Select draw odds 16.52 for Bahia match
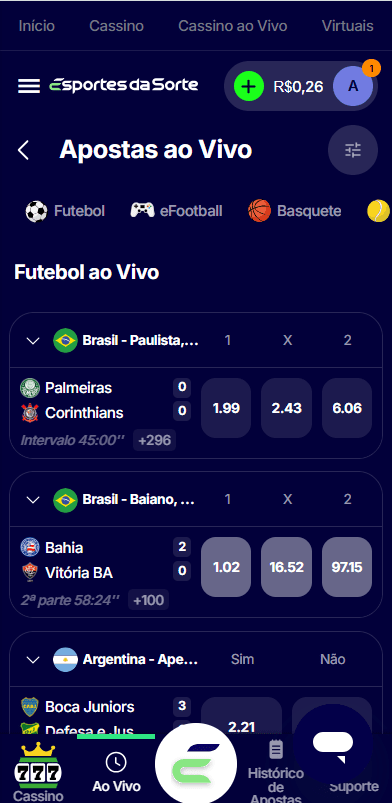Image resolution: width=392 pixels, height=803 pixels. coord(286,567)
